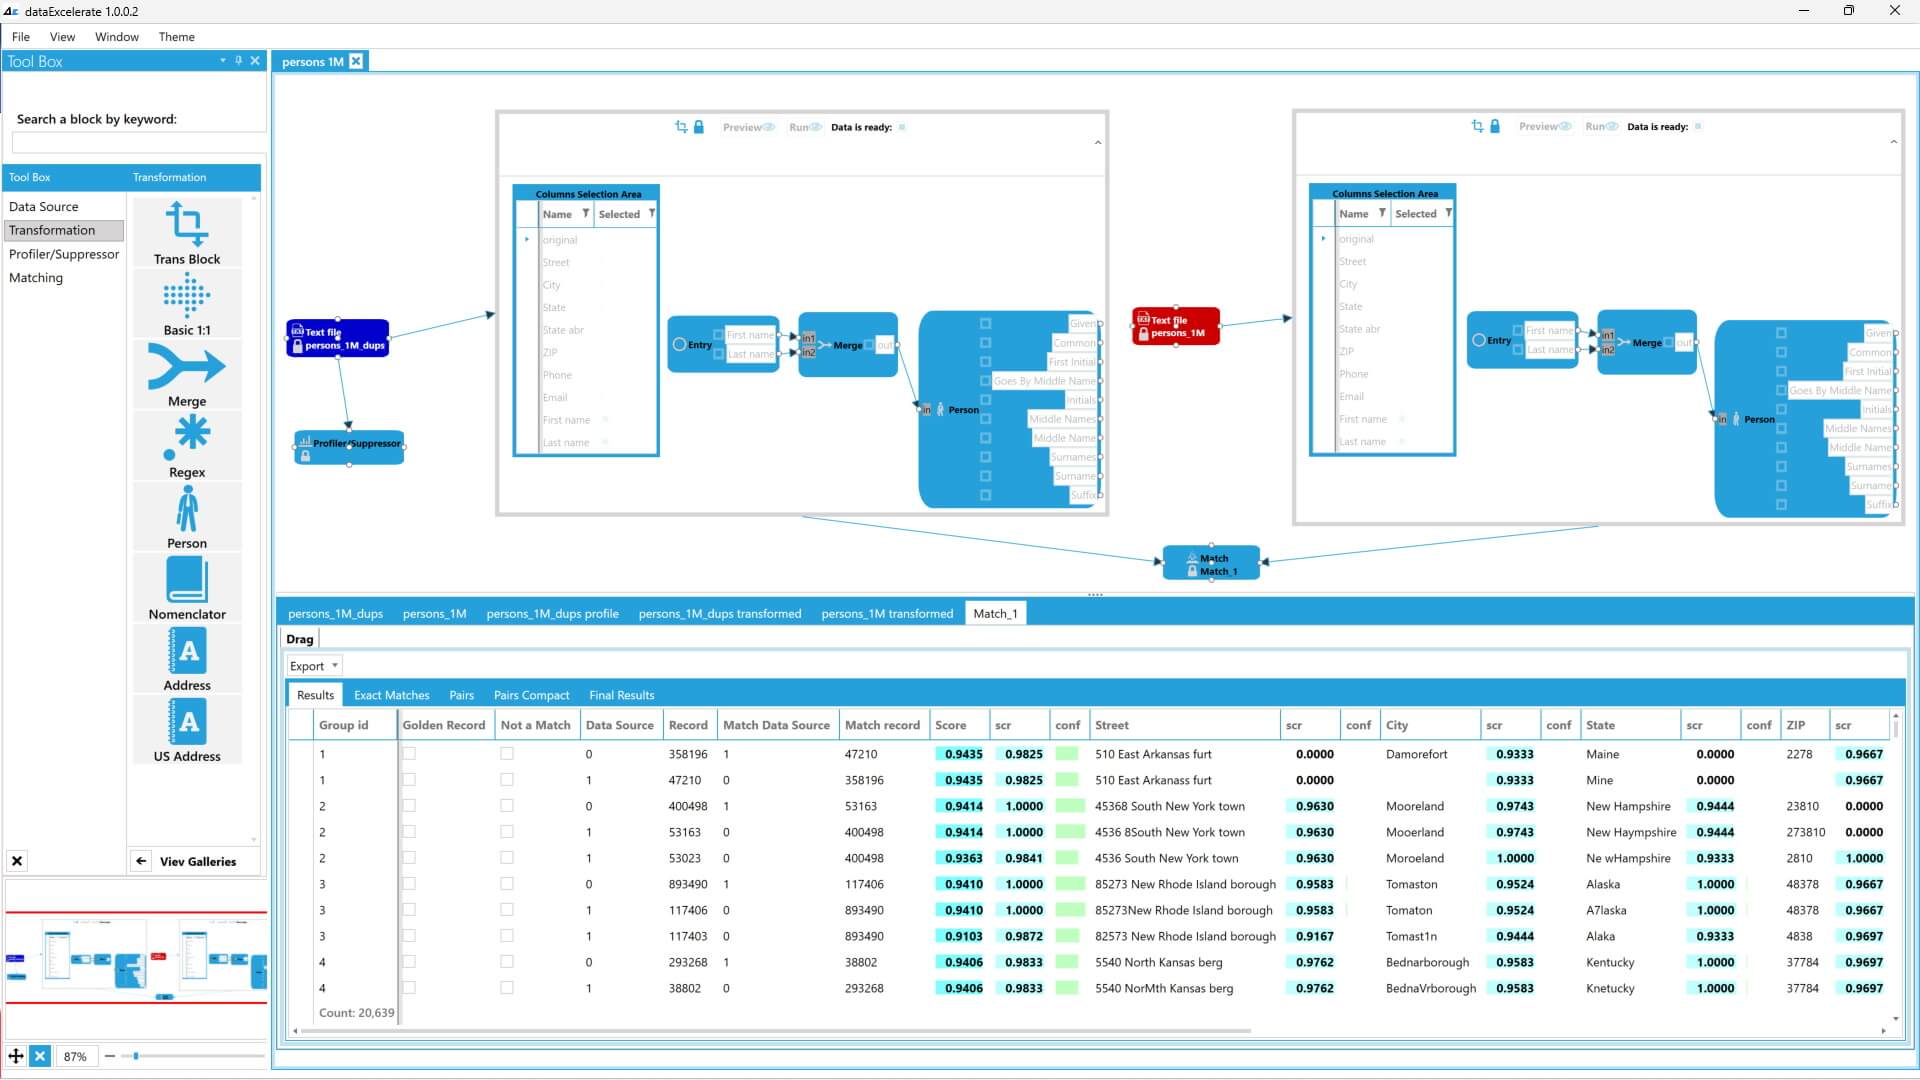Select the Trans Block tool icon
The width and height of the screenshot is (1920, 1080).
[187, 224]
